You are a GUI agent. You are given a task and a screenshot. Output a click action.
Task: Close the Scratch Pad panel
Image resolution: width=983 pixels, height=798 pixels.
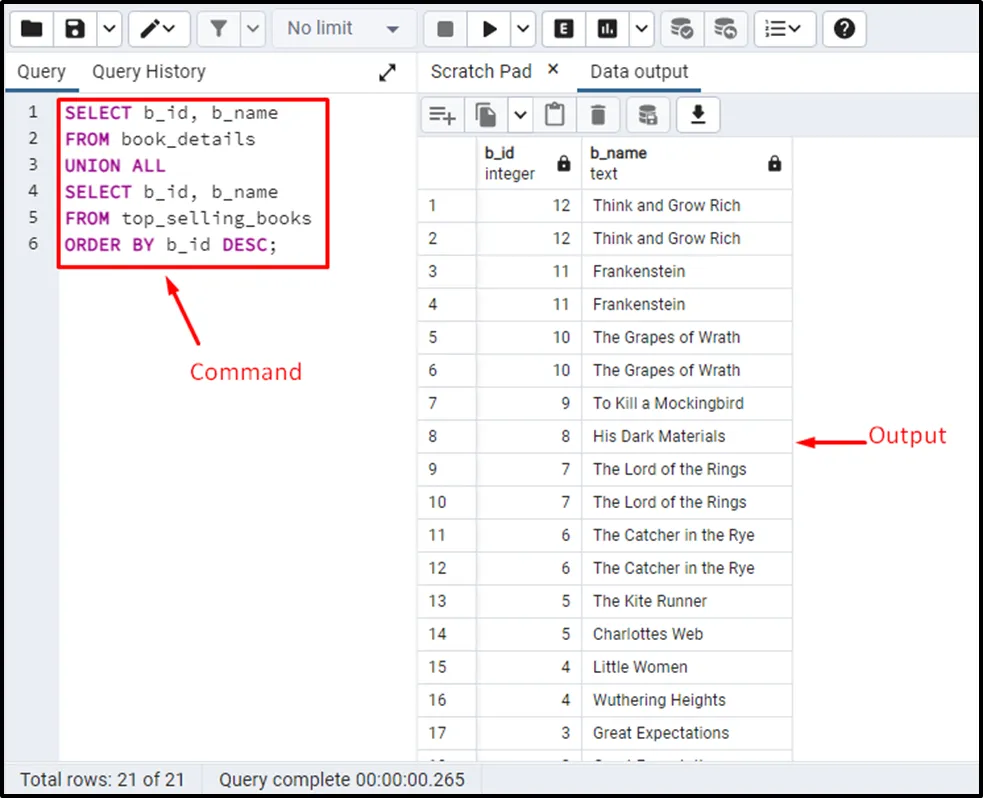pyautogui.click(x=553, y=70)
